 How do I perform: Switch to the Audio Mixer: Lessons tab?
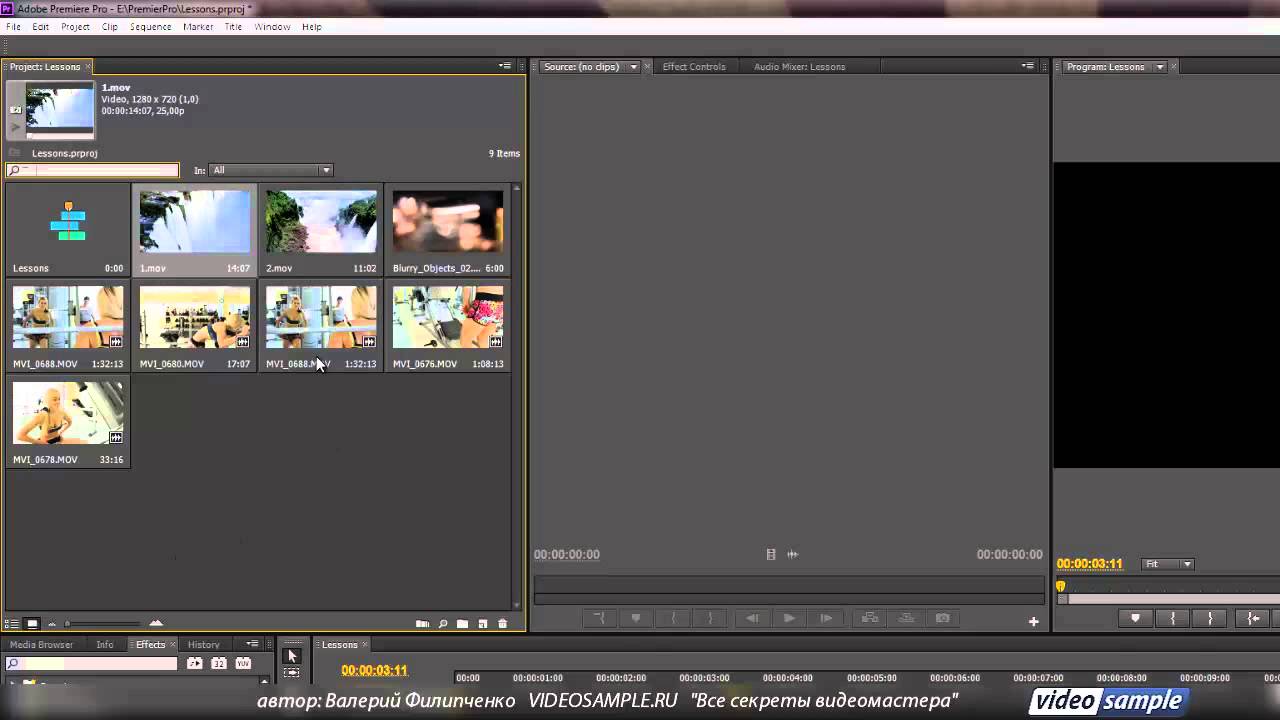(x=799, y=67)
